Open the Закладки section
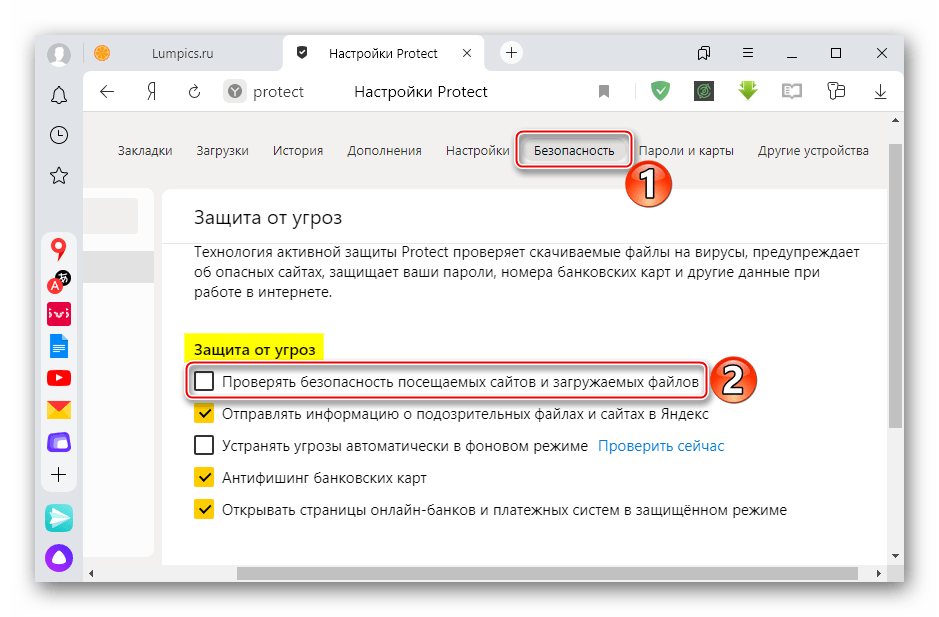This screenshot has width=939, height=617. pyautogui.click(x=145, y=151)
